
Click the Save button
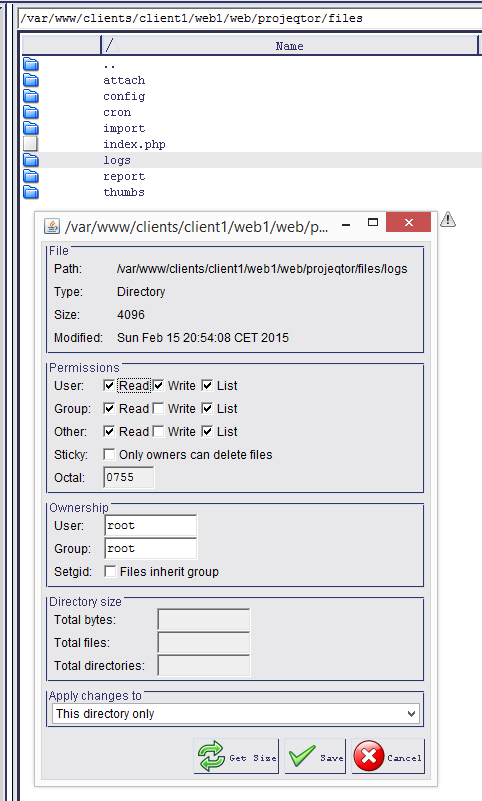(315, 757)
